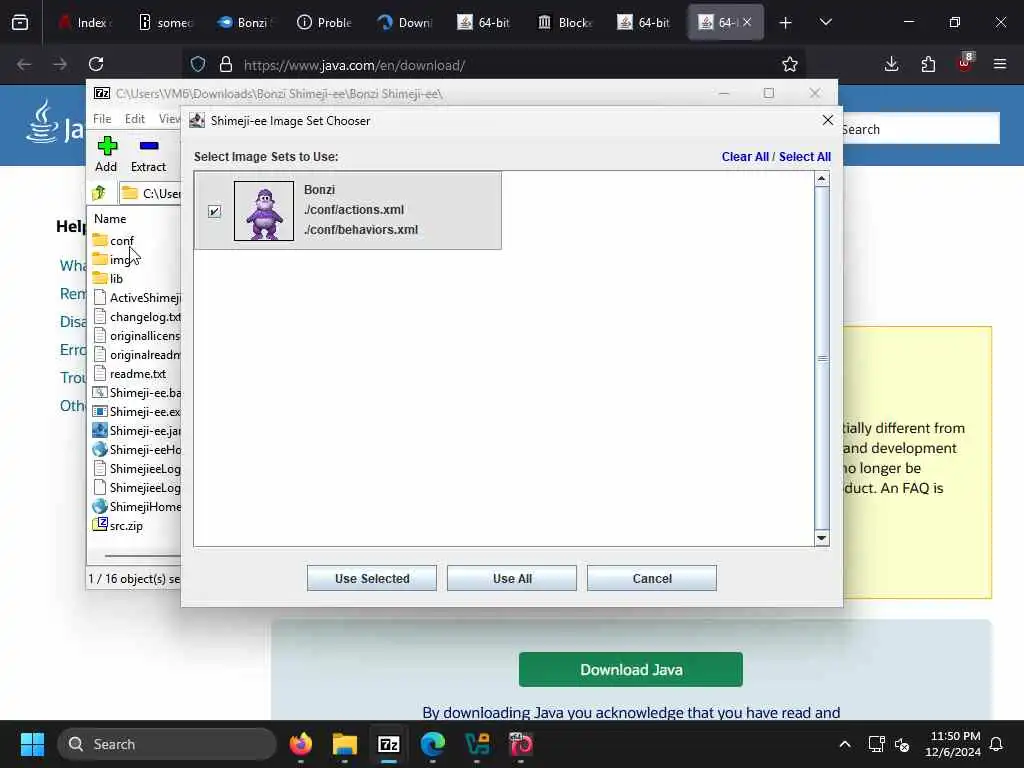Open a new Firefox tab
The width and height of the screenshot is (1024, 768).
pos(786,23)
